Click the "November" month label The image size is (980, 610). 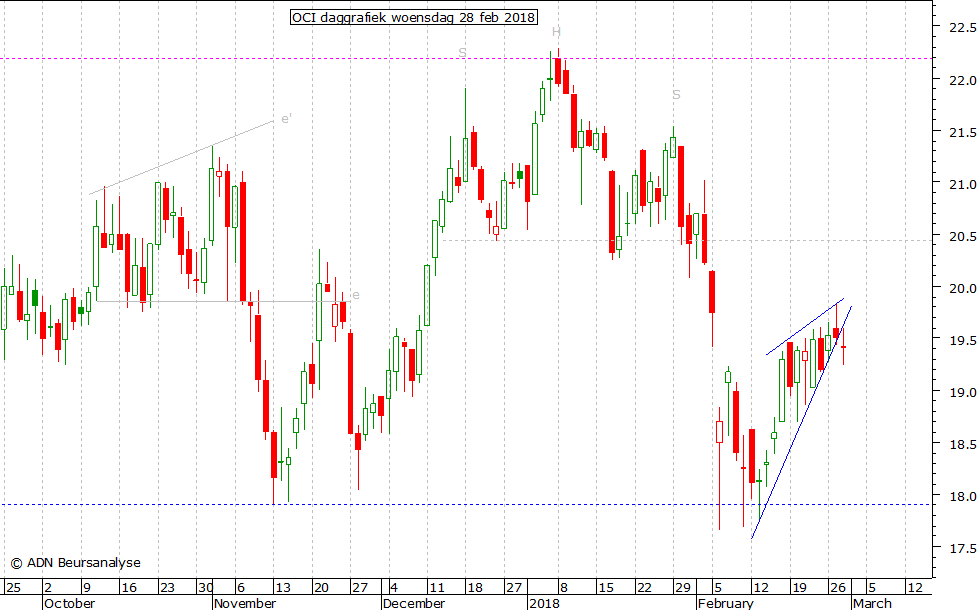pyautogui.click(x=244, y=603)
